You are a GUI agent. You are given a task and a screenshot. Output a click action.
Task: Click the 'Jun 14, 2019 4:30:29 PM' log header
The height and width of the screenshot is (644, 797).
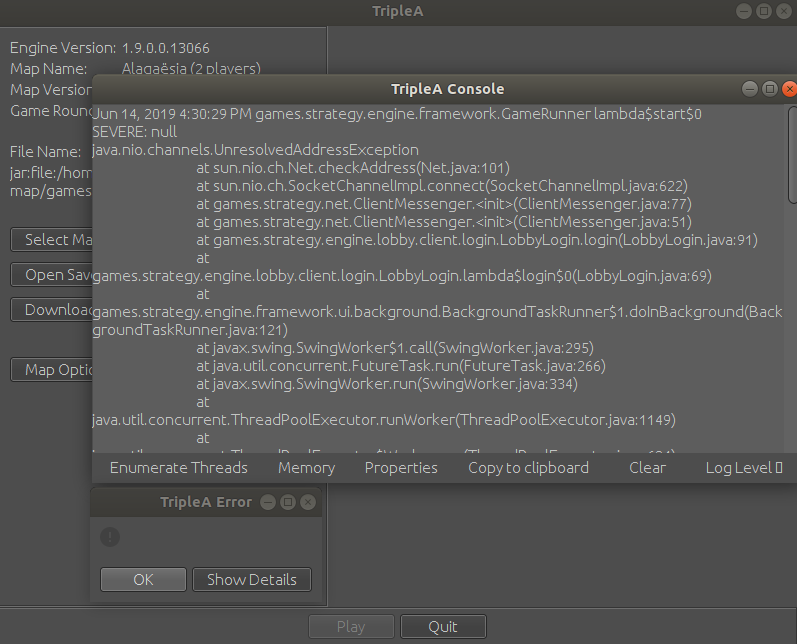click(396, 114)
